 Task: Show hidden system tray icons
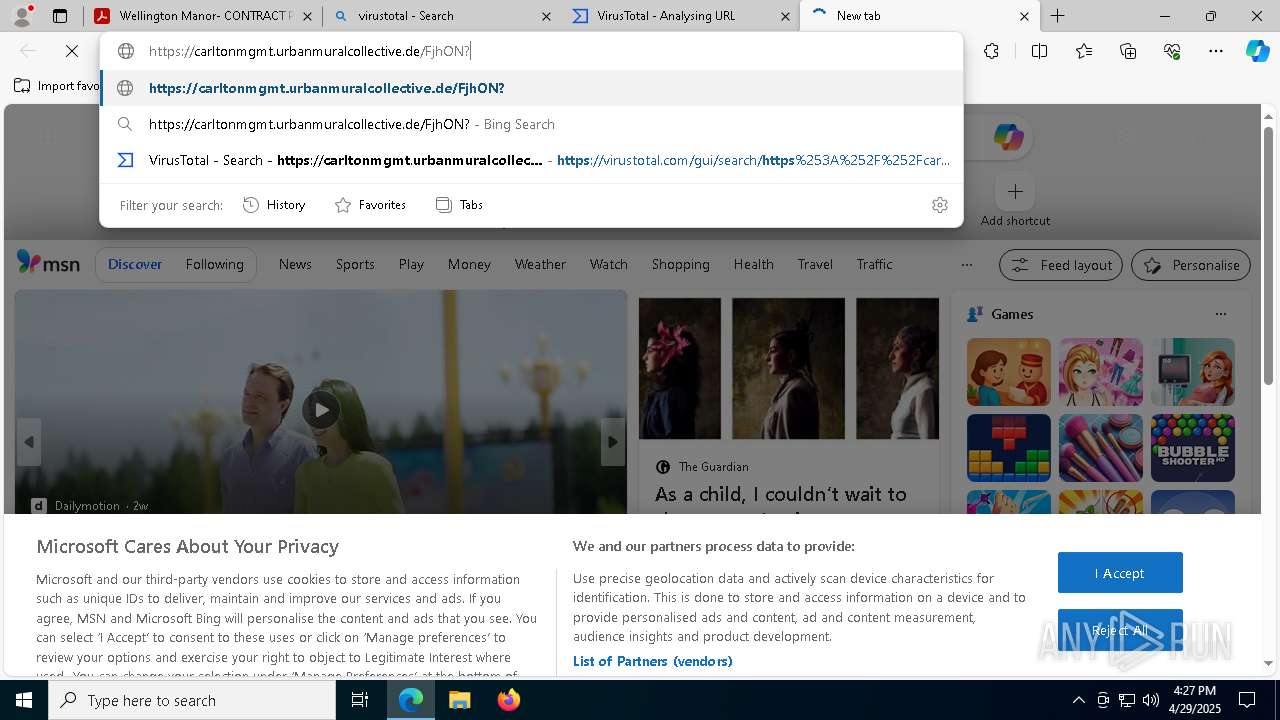(1078, 700)
